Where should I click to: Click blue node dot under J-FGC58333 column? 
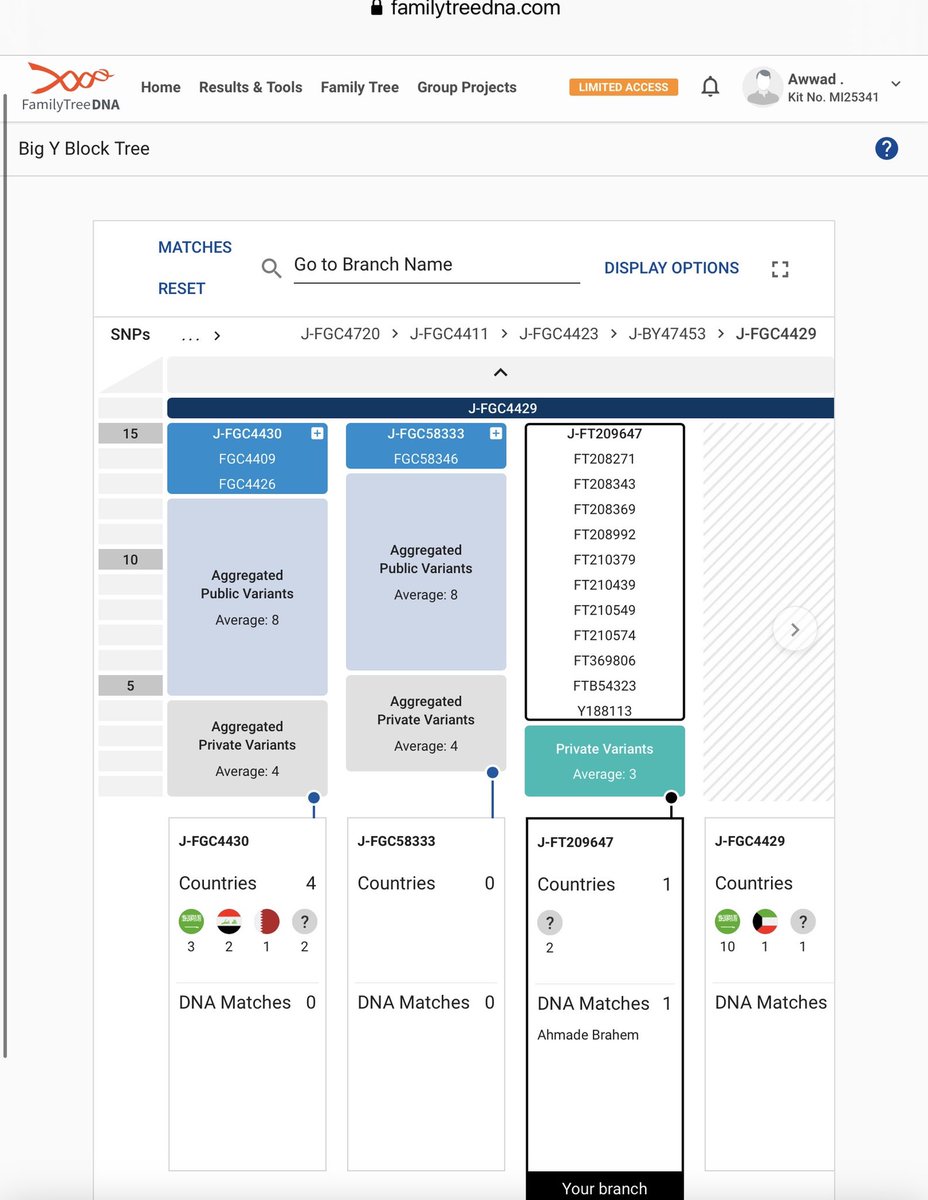pyautogui.click(x=492, y=772)
